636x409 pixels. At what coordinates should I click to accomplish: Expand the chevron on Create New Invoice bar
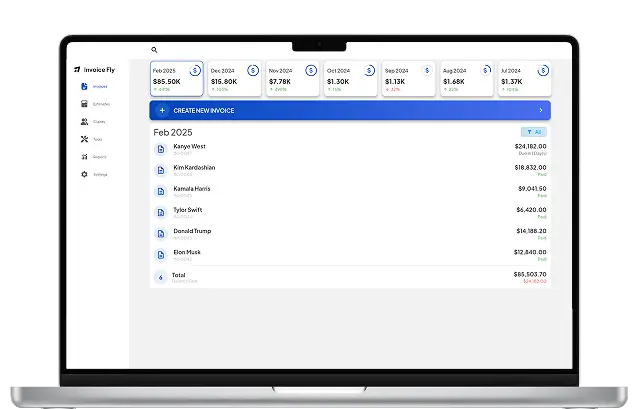540,110
